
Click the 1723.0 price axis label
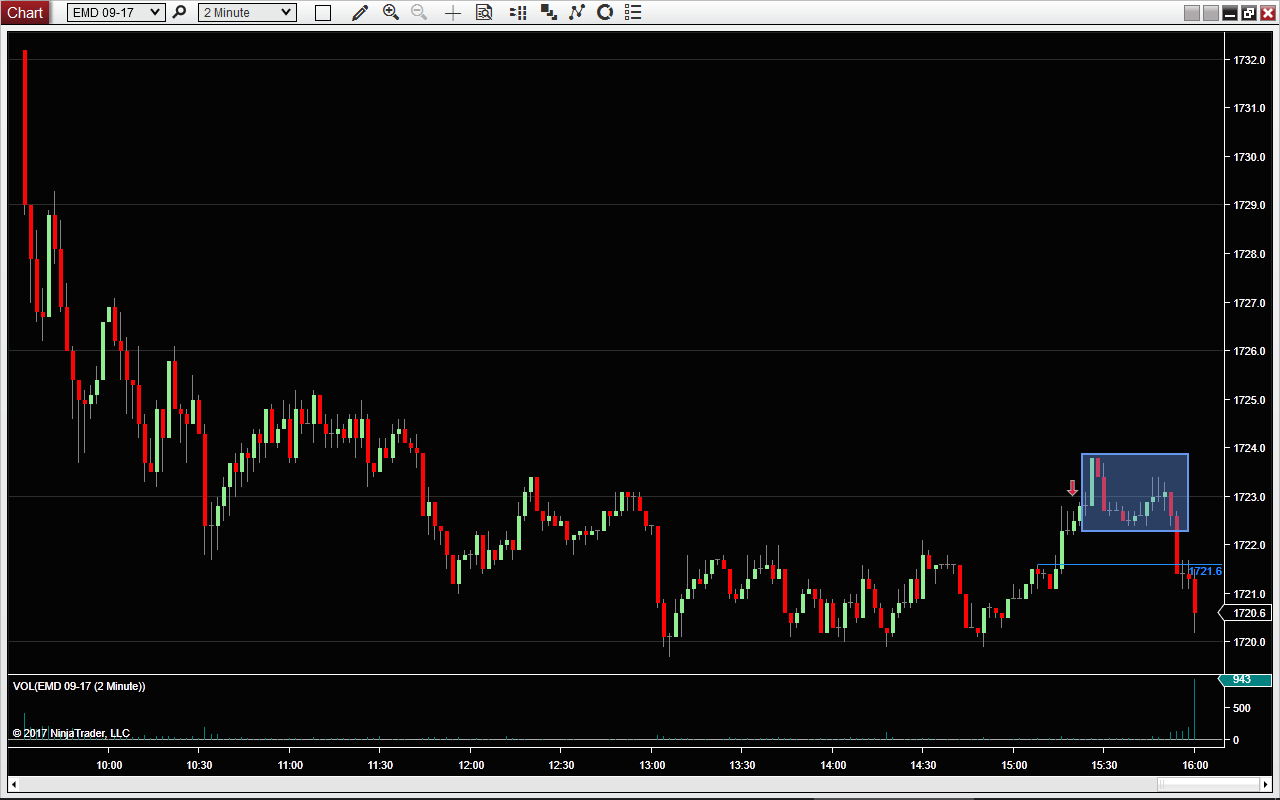coord(1250,497)
